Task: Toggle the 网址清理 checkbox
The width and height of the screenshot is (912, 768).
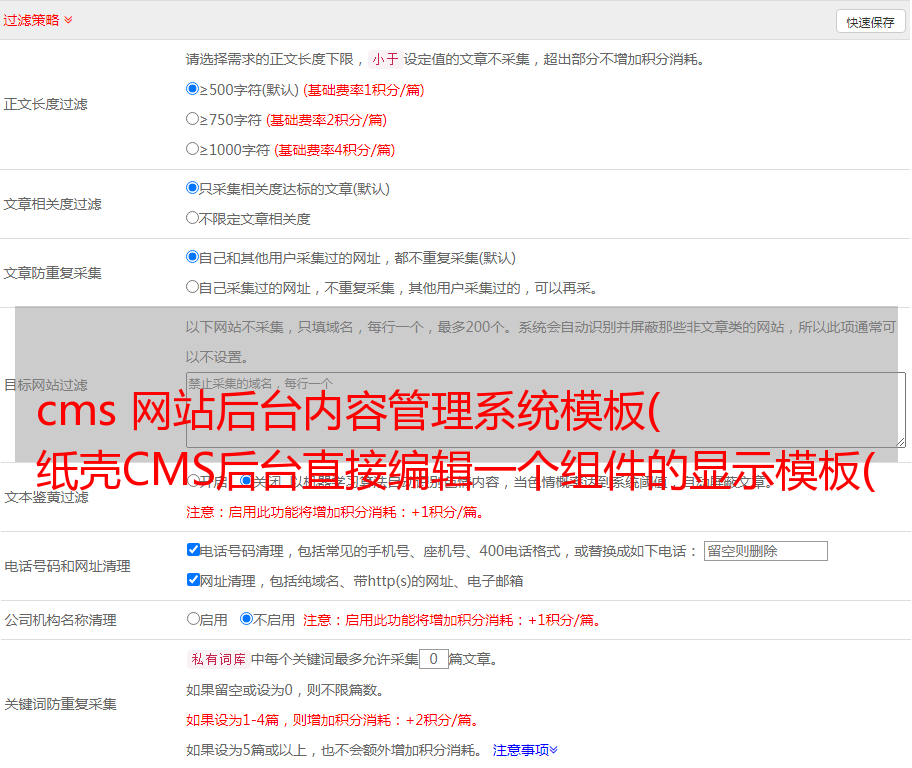Action: (194, 580)
